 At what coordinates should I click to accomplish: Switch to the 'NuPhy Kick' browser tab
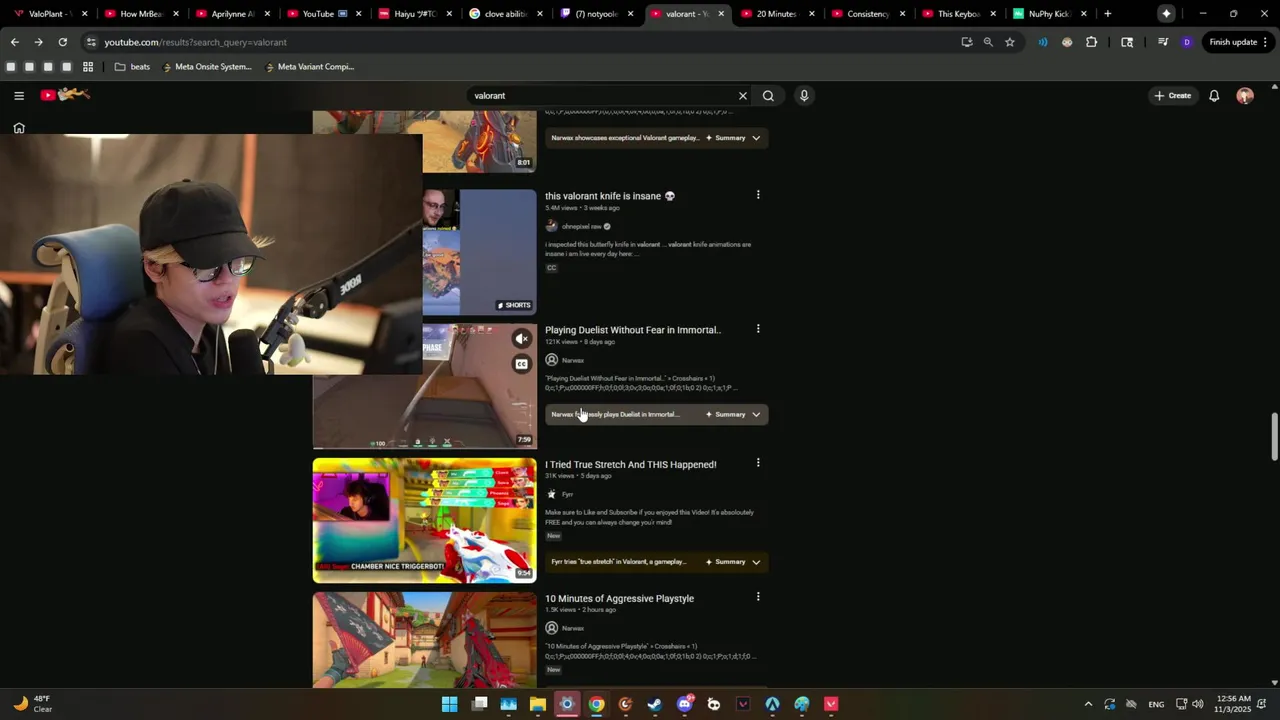pyautogui.click(x=1048, y=14)
